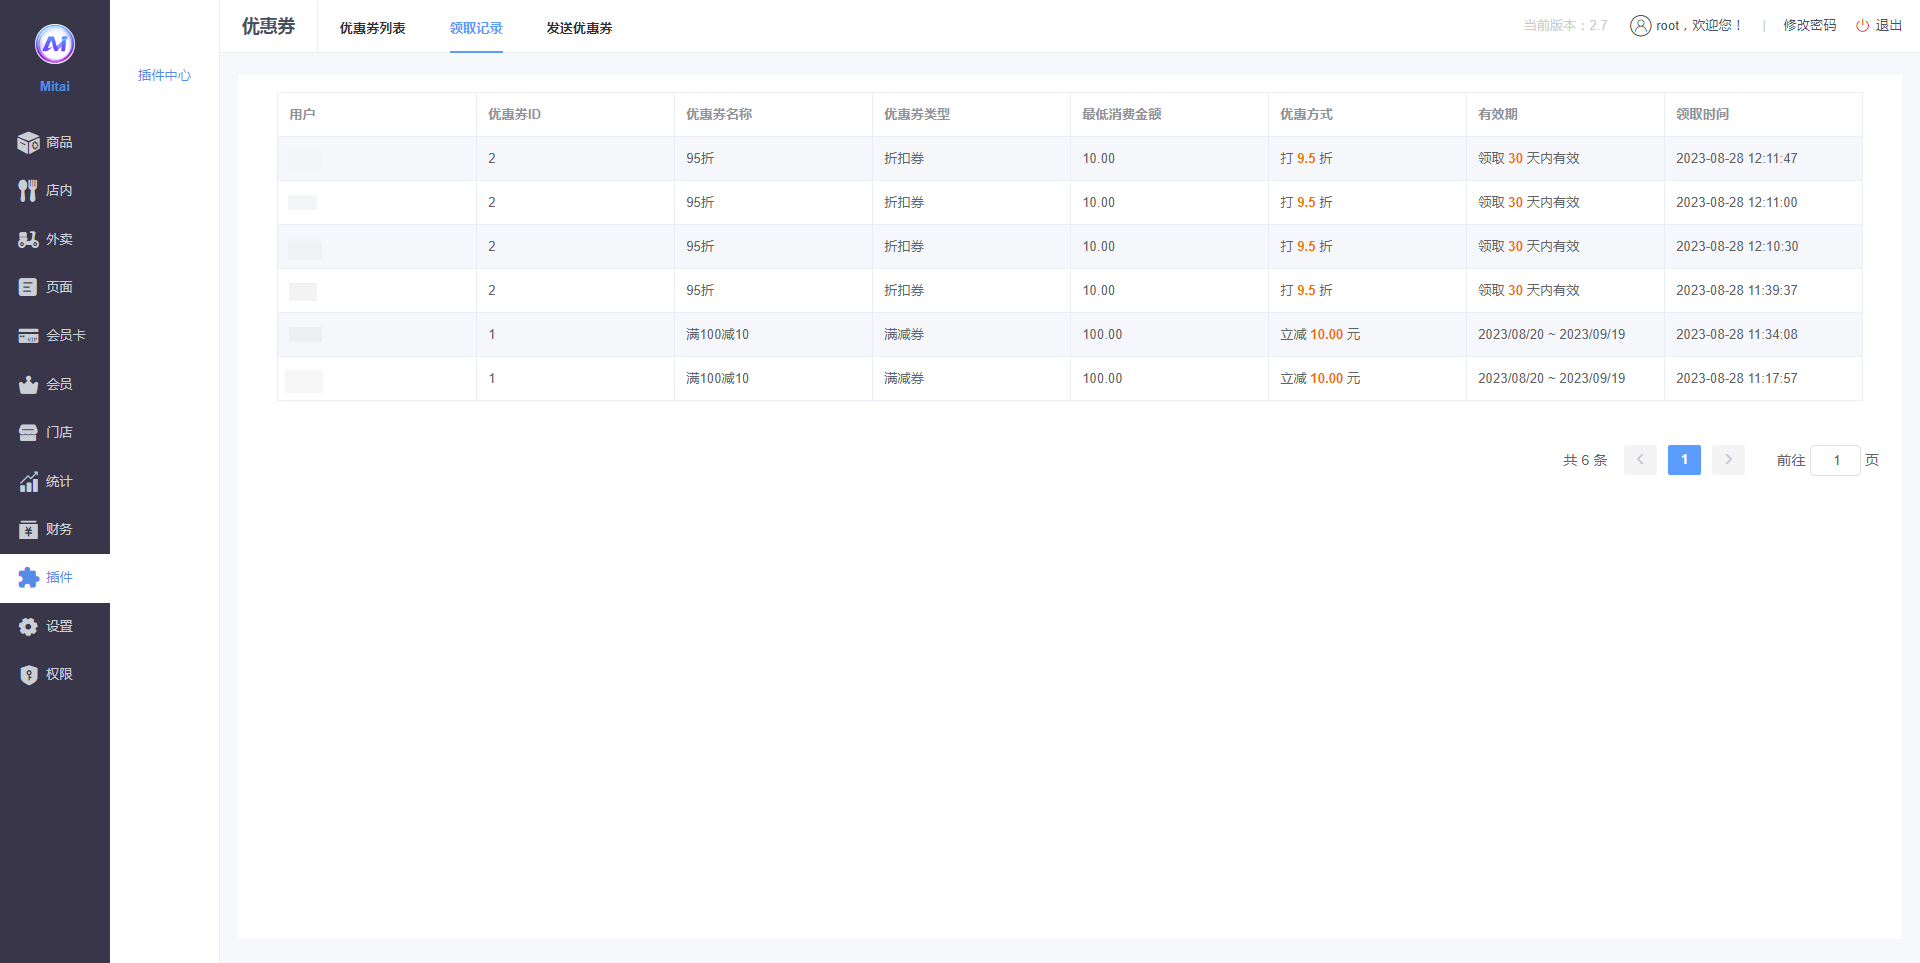Open the 权限 permissions shield icon
Image resolution: width=1920 pixels, height=963 pixels.
click(28, 675)
